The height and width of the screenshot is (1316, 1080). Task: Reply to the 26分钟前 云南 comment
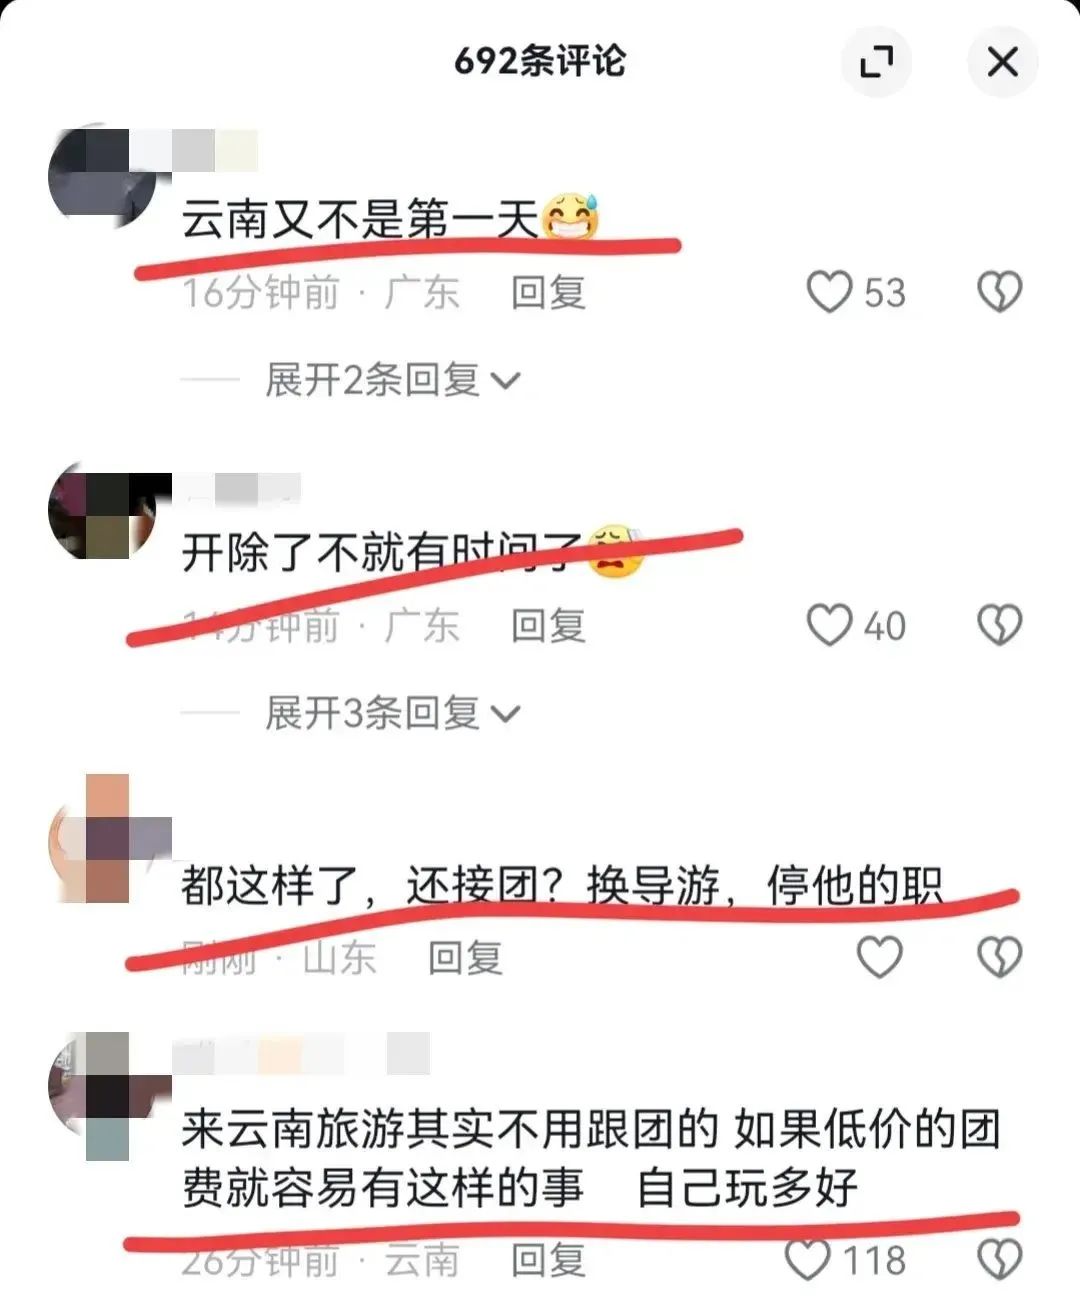coord(548,1261)
